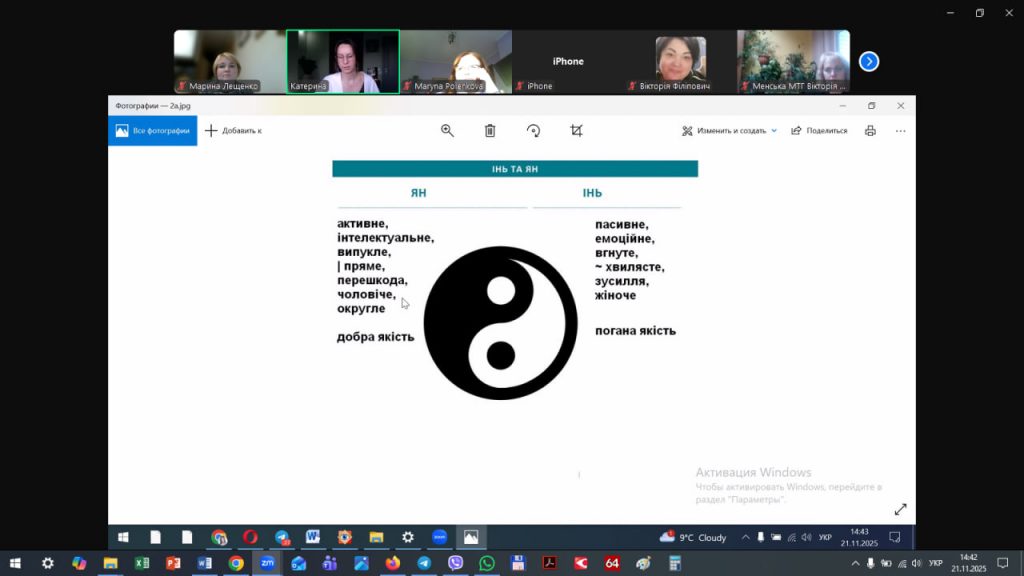Select Вікторія Філіпович's video tile

(681, 61)
